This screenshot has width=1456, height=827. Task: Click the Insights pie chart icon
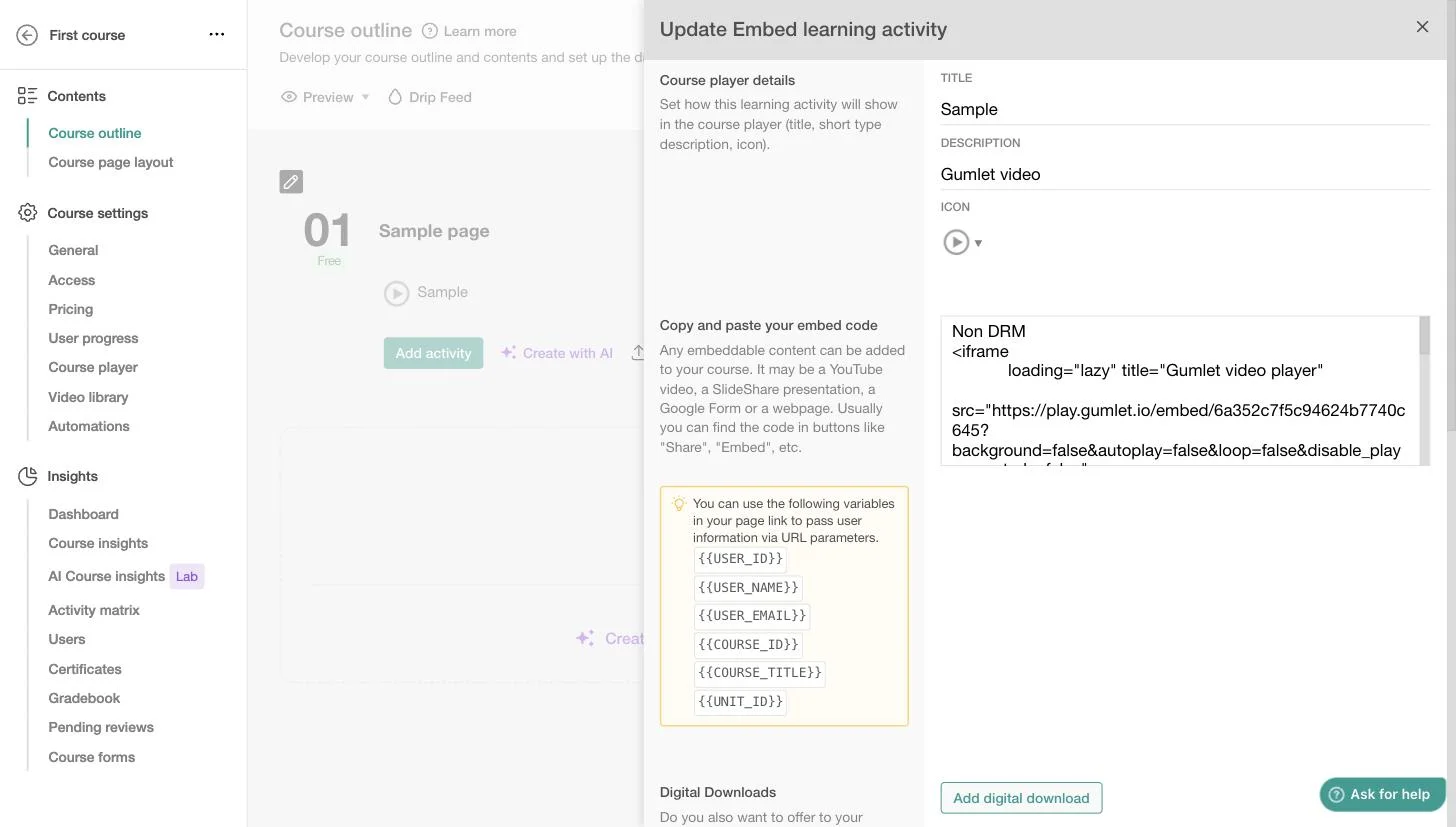28,477
